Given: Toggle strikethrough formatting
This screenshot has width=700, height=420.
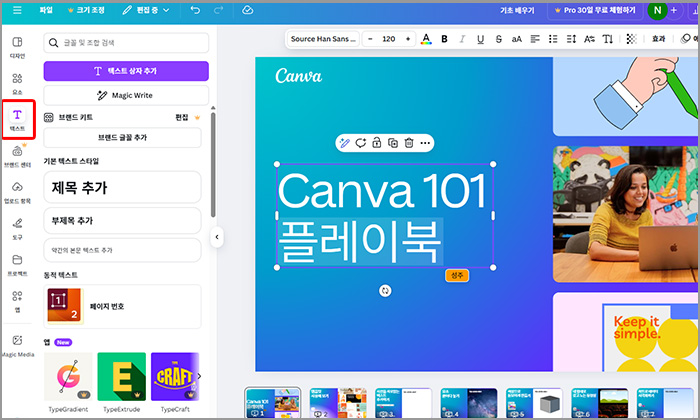Looking at the screenshot, I should tap(499, 39).
